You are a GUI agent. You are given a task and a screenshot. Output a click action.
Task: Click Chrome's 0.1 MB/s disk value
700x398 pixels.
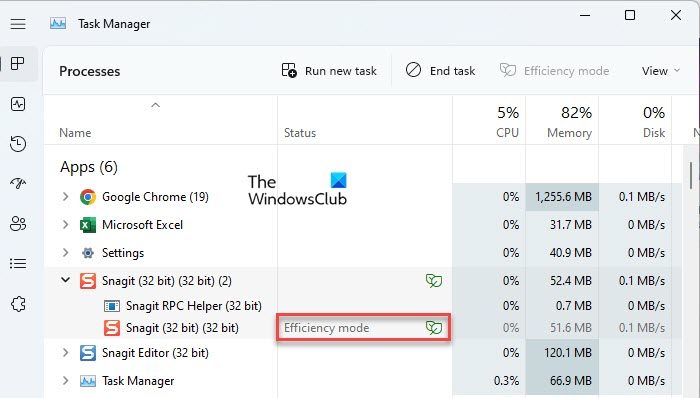pos(642,197)
